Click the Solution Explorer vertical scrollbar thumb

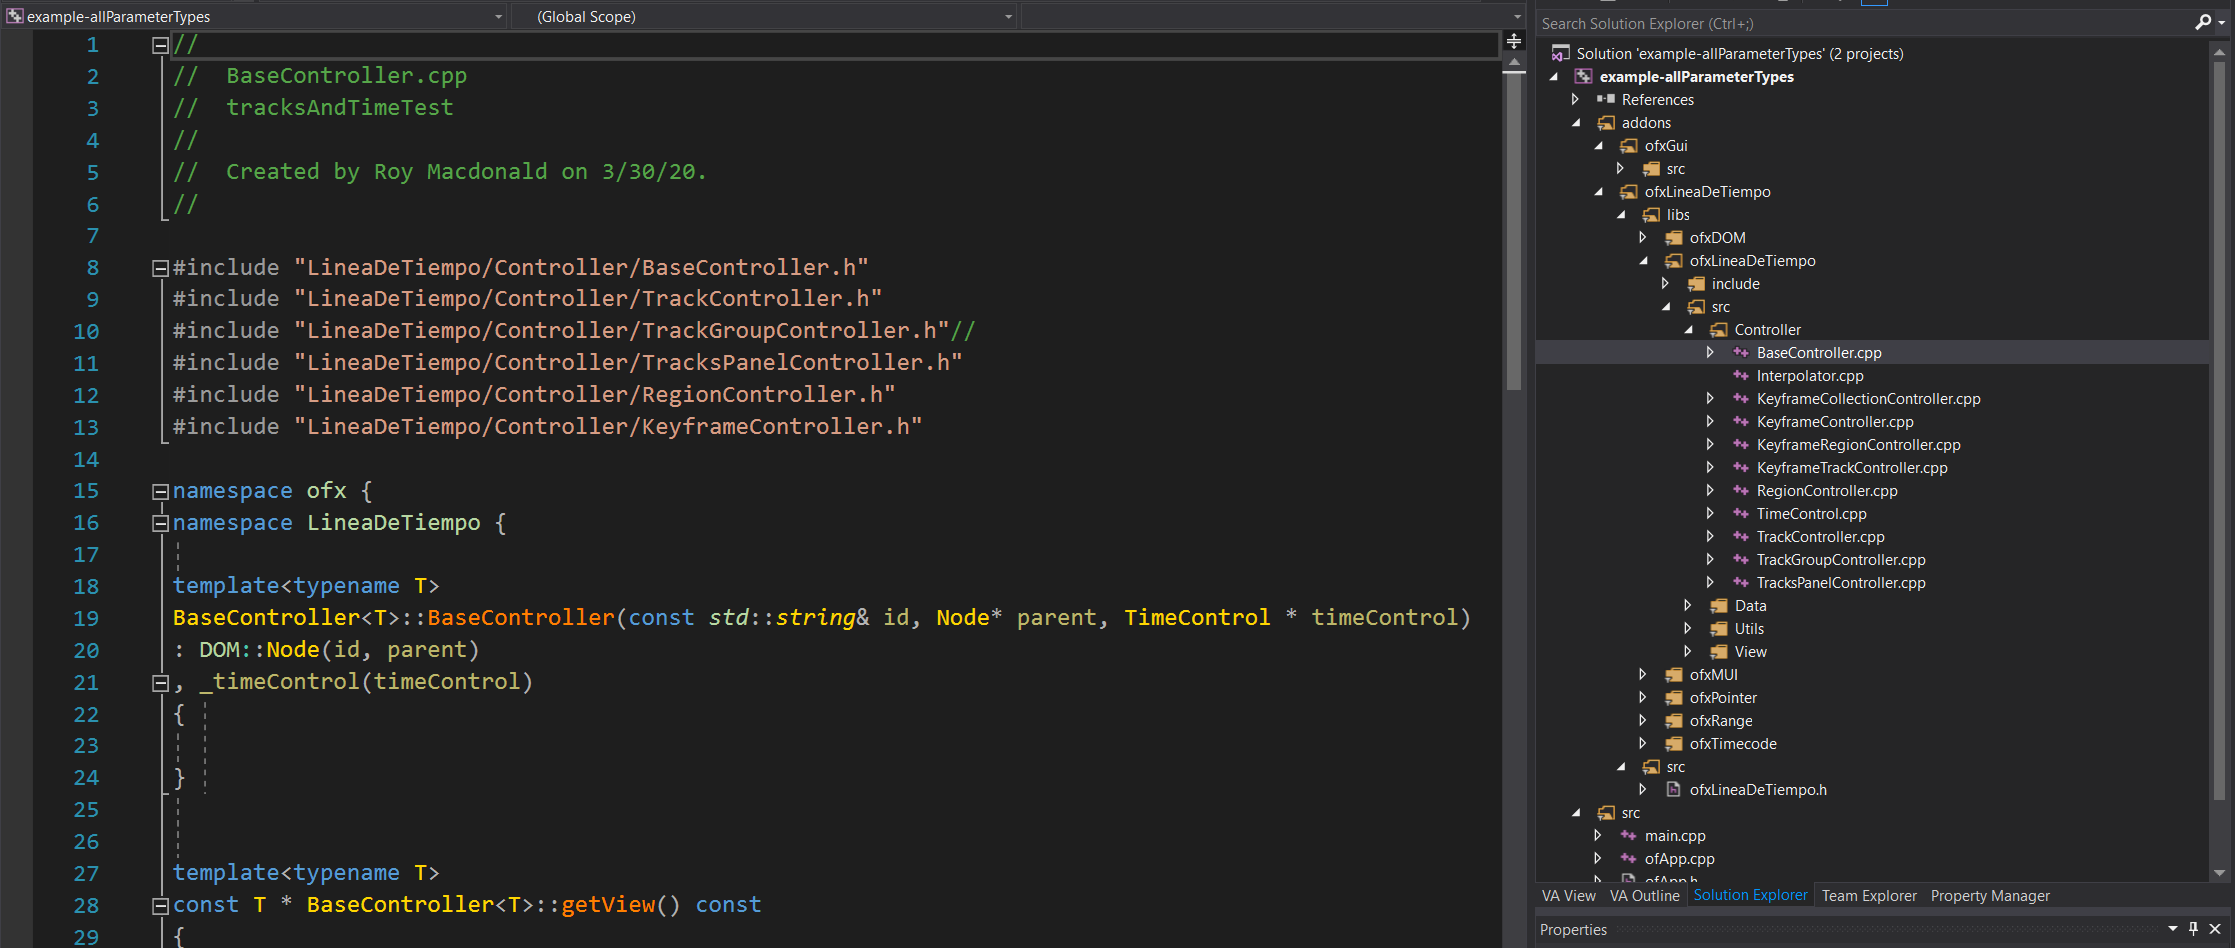pos(2219,430)
